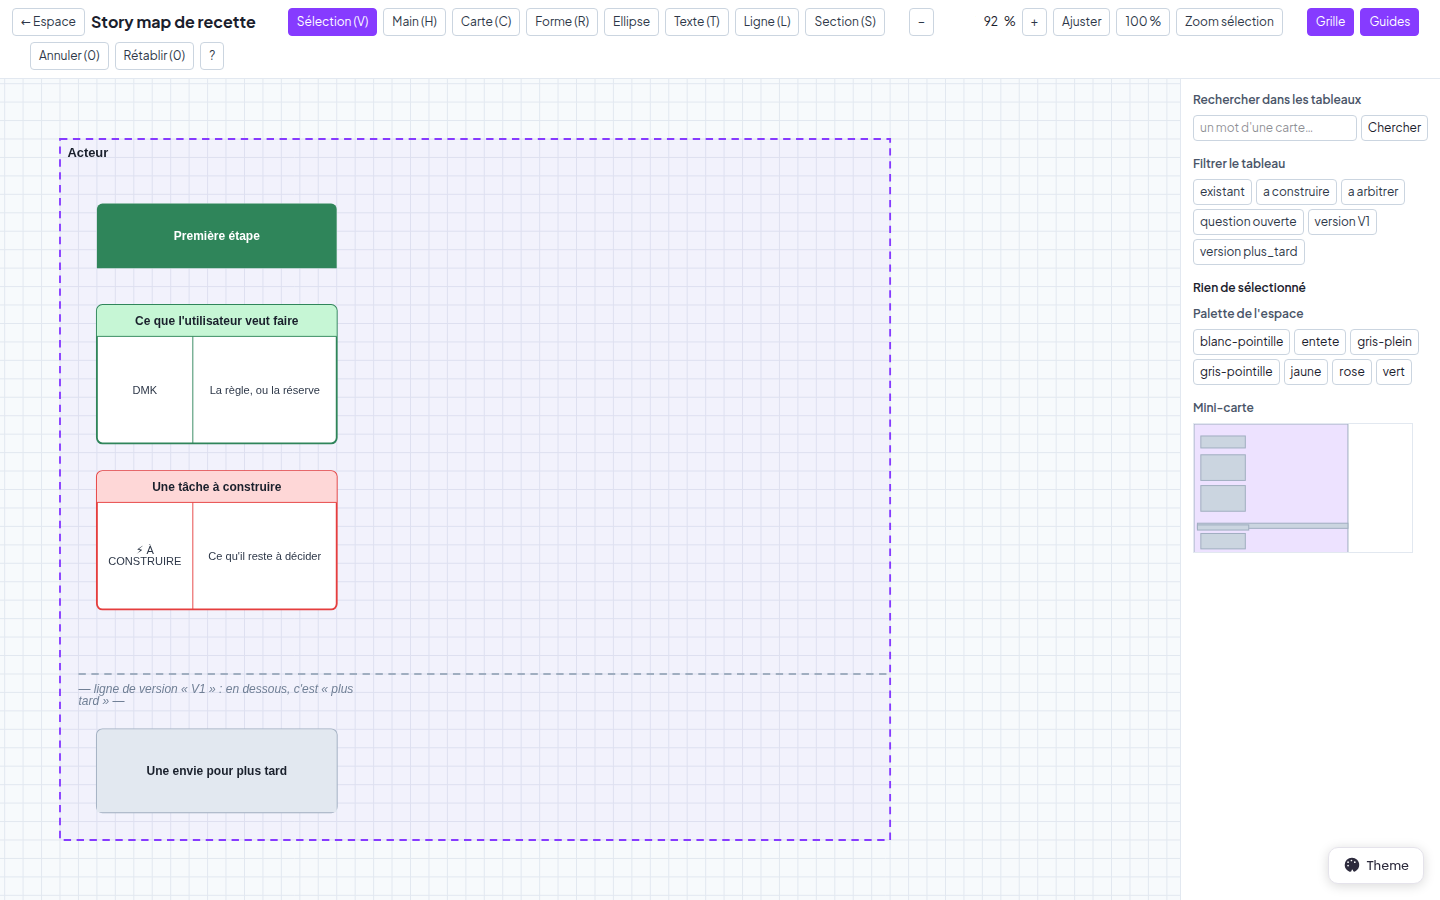Click Rétablir (0) to redo
Viewport: 1440px width, 900px height.
tap(154, 56)
